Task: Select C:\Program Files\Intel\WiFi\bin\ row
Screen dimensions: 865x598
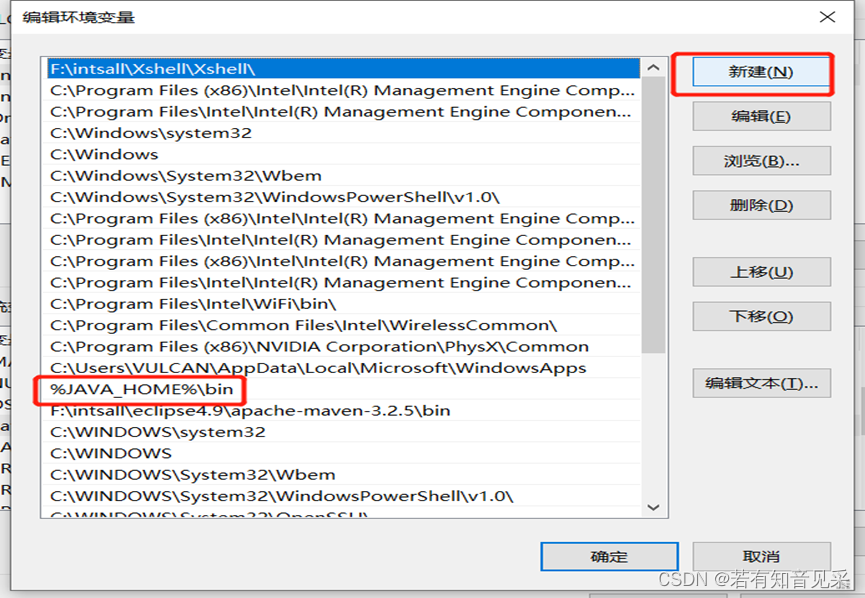Action: click(342, 304)
